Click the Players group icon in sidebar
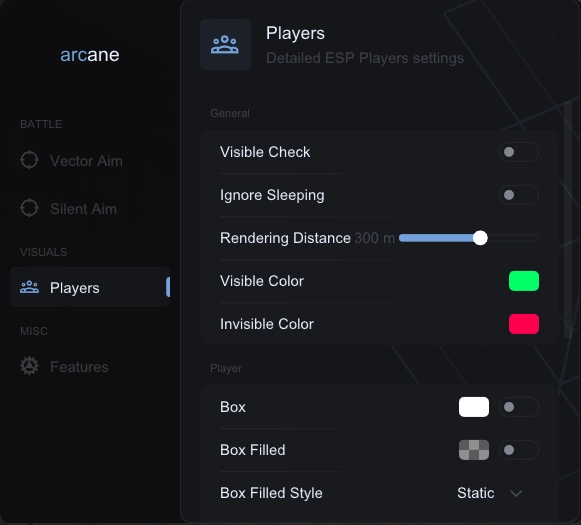 click(x=29, y=287)
